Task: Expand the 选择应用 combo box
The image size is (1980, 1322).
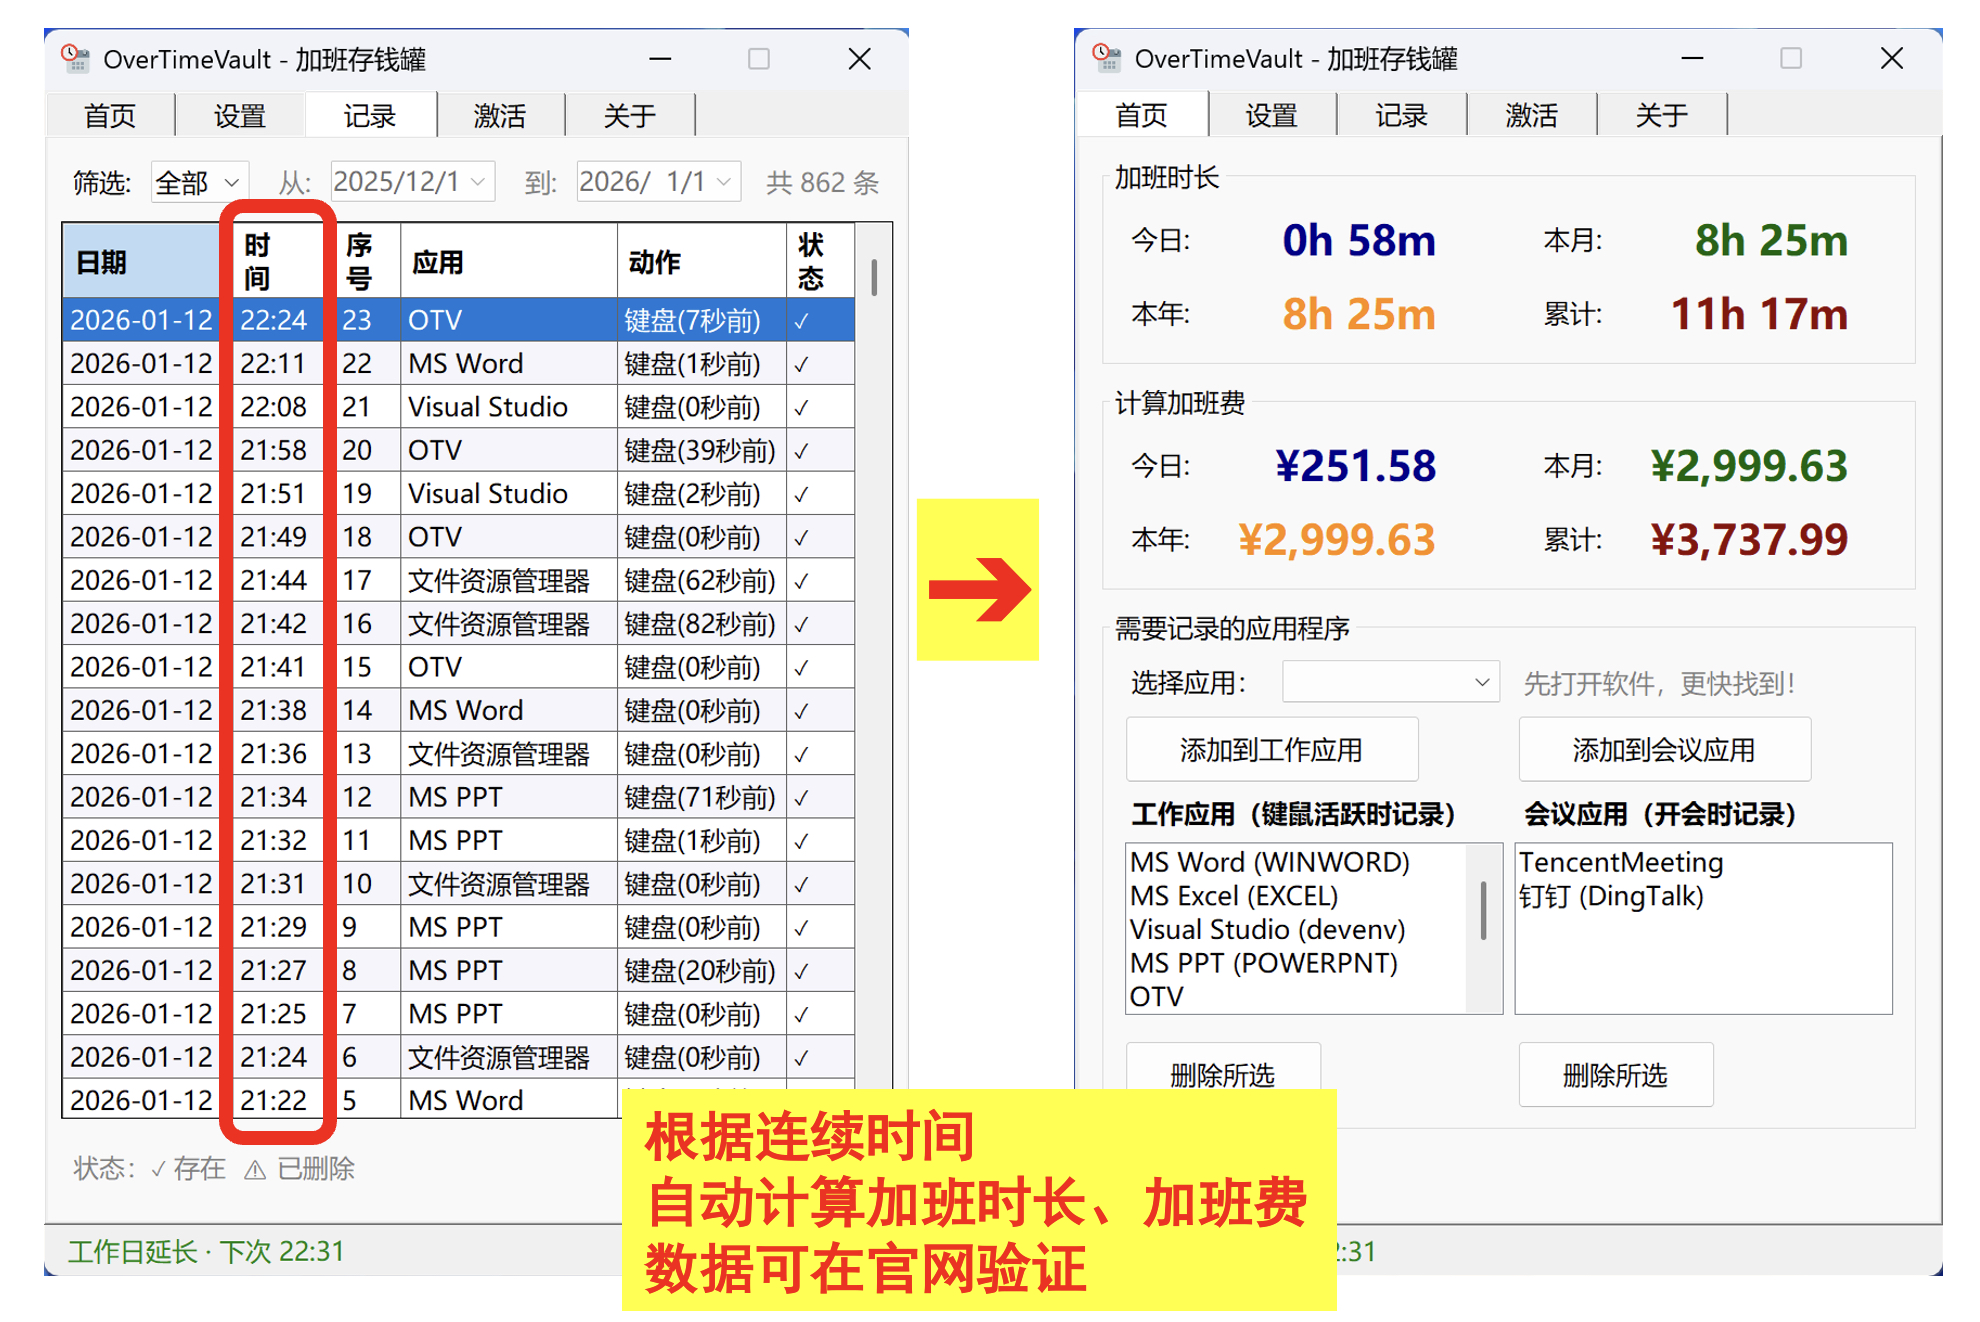Action: click(1389, 681)
